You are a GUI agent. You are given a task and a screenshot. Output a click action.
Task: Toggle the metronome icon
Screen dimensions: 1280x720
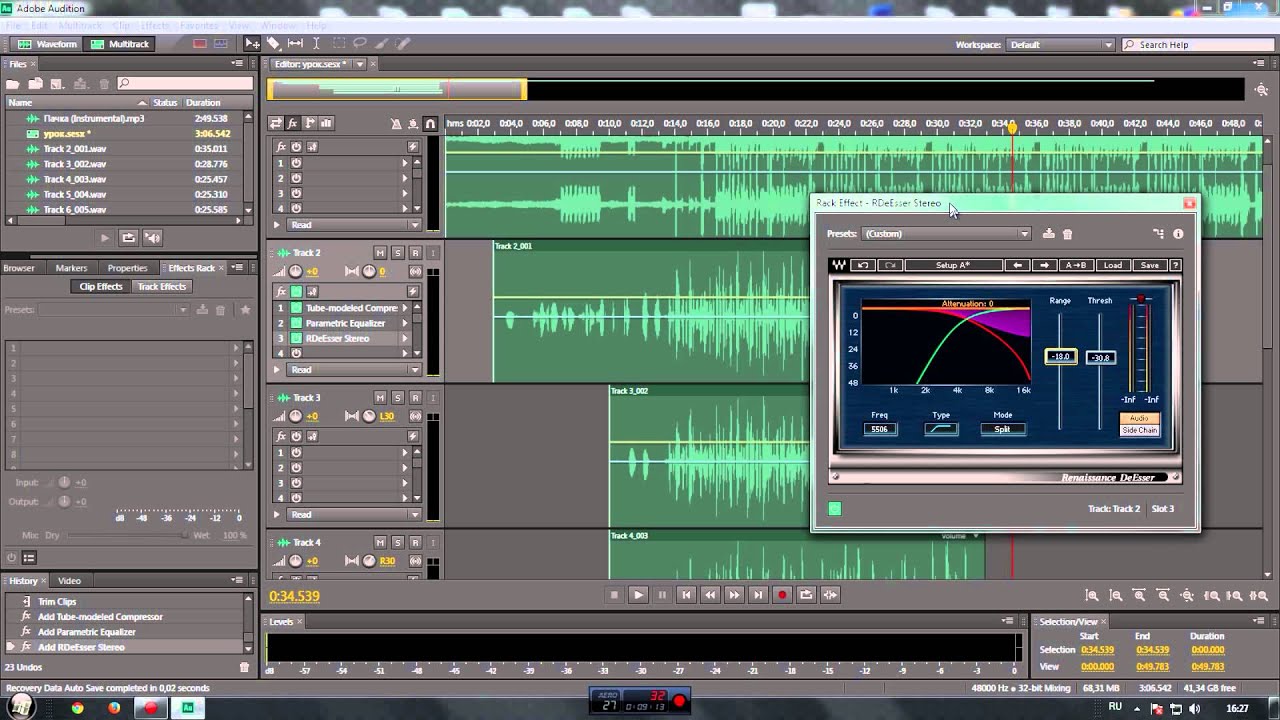[396, 124]
